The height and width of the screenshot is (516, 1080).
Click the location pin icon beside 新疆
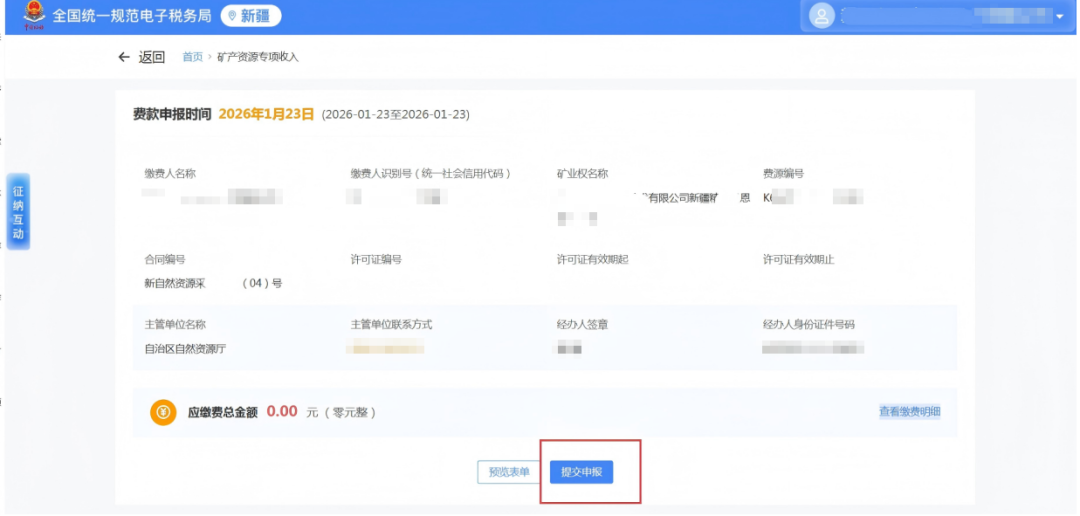[x=232, y=16]
